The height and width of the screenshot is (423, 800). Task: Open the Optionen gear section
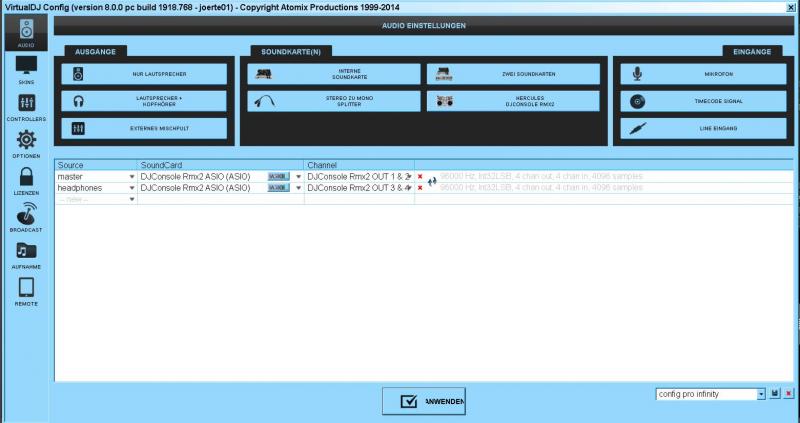pos(26,144)
